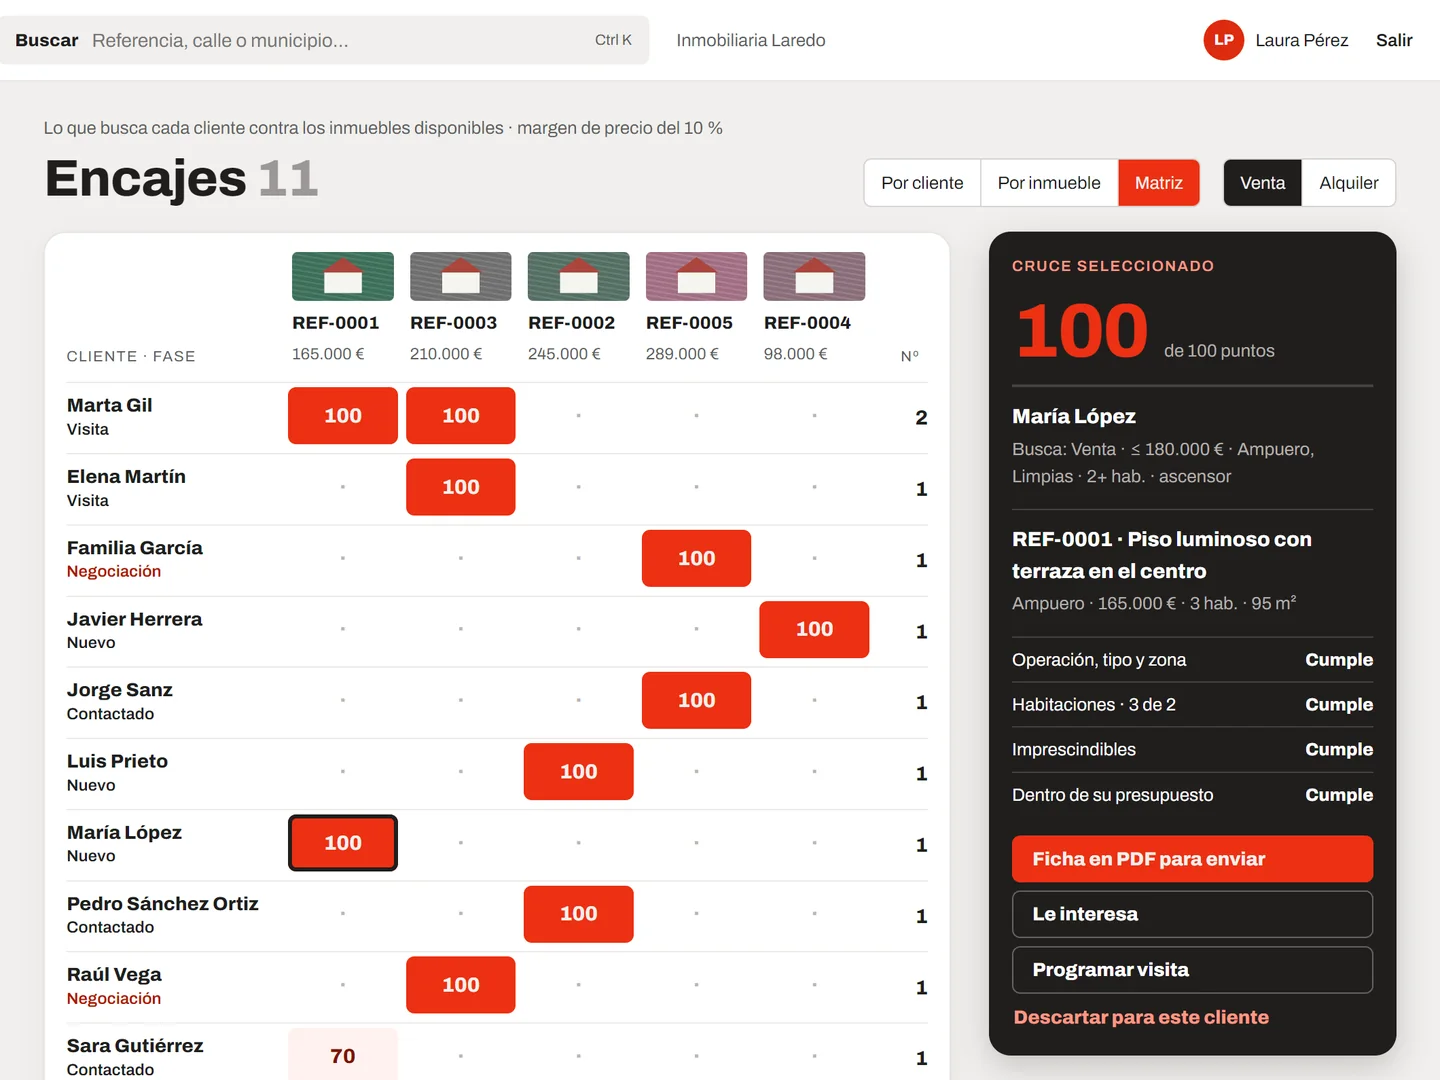Switch to Por inmueble view
The height and width of the screenshot is (1080, 1440).
point(1049,183)
